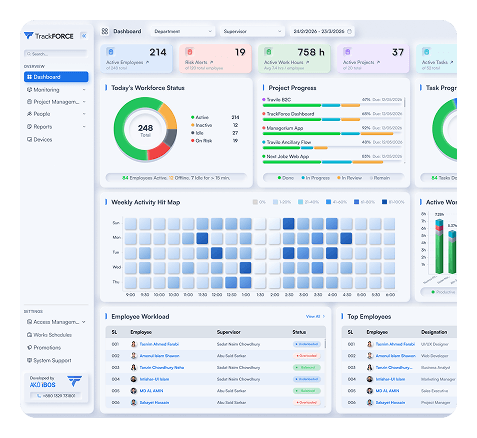The image size is (477, 438).
Task: Open the Supervisor dropdown
Action: coord(252,31)
